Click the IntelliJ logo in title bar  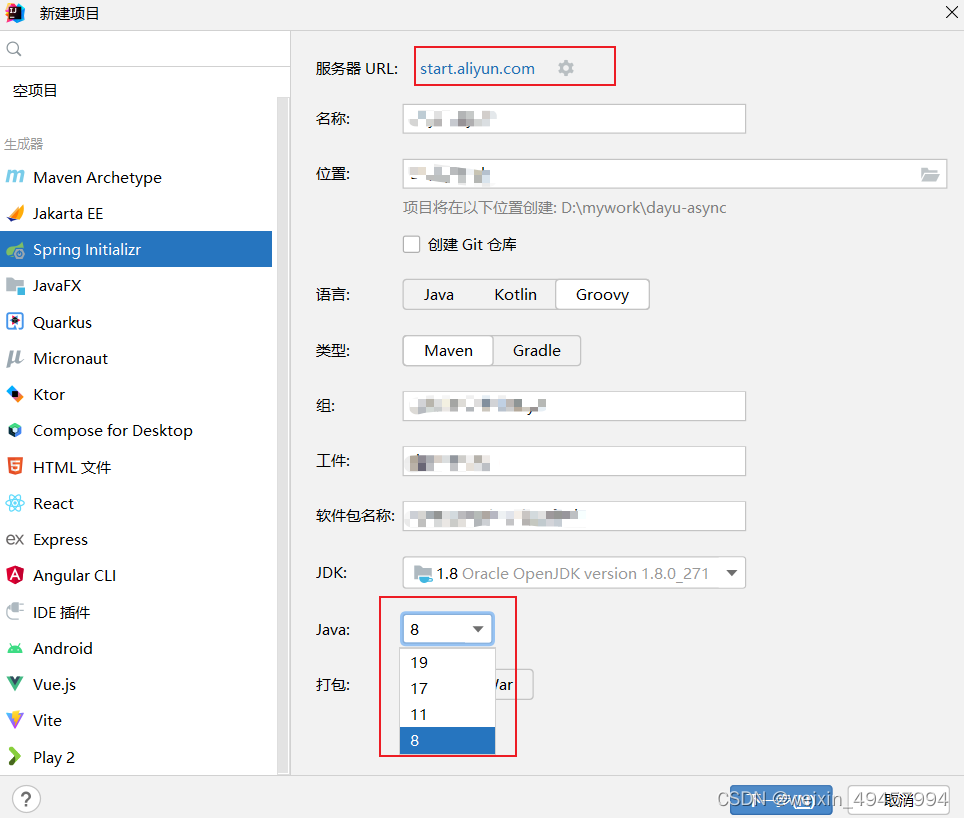pos(15,13)
